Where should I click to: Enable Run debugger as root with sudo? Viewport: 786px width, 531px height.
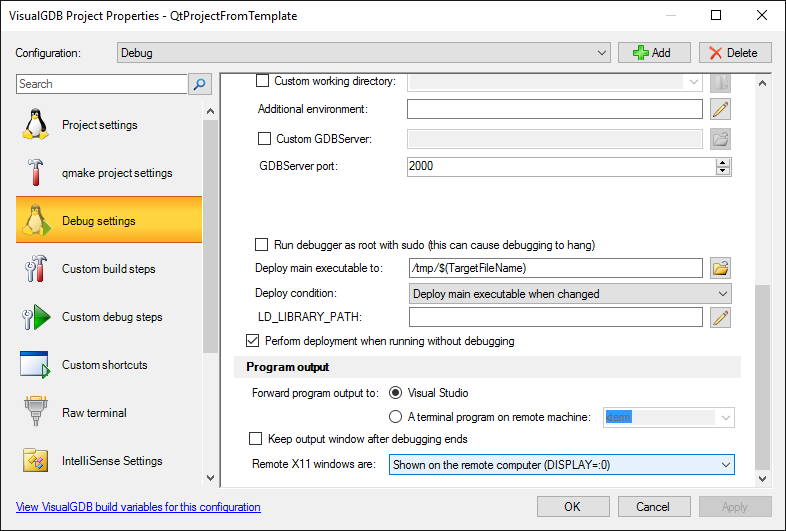tap(261, 245)
